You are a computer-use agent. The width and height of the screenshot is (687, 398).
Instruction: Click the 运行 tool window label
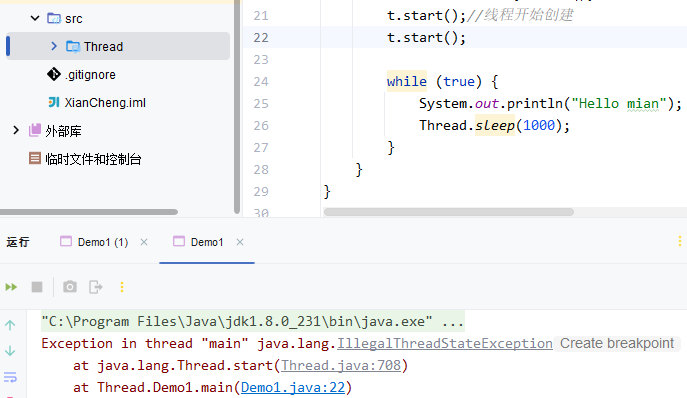coord(18,242)
